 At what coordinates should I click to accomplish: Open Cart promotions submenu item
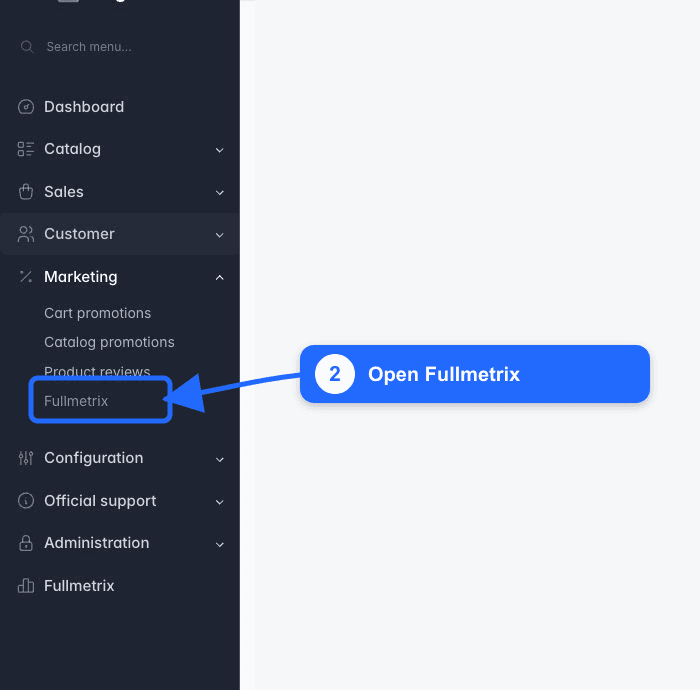(97, 313)
